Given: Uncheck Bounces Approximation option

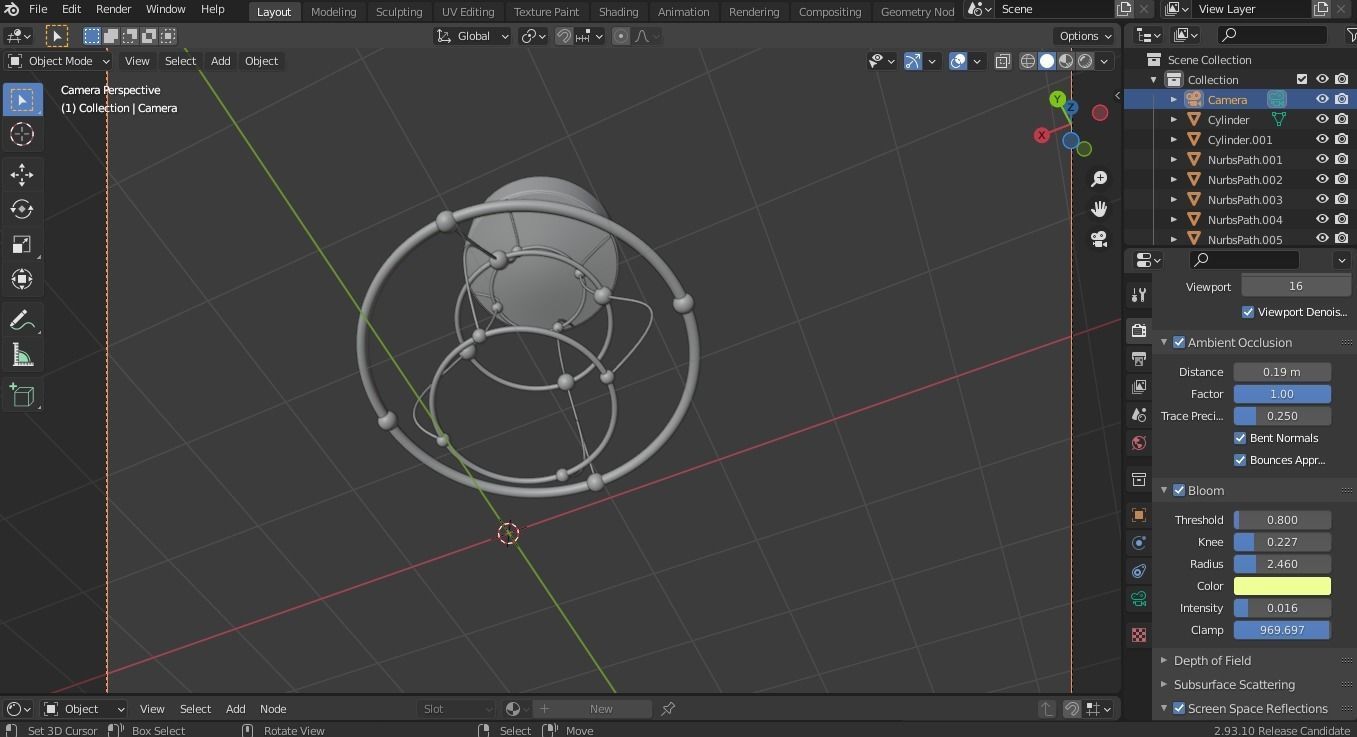Looking at the screenshot, I should pos(1240,460).
